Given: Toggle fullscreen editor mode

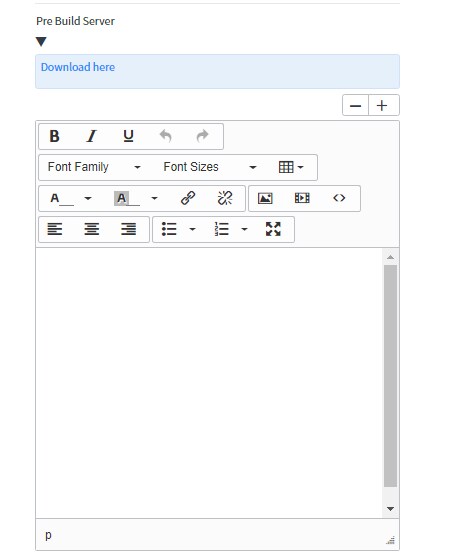Looking at the screenshot, I should click(273, 229).
